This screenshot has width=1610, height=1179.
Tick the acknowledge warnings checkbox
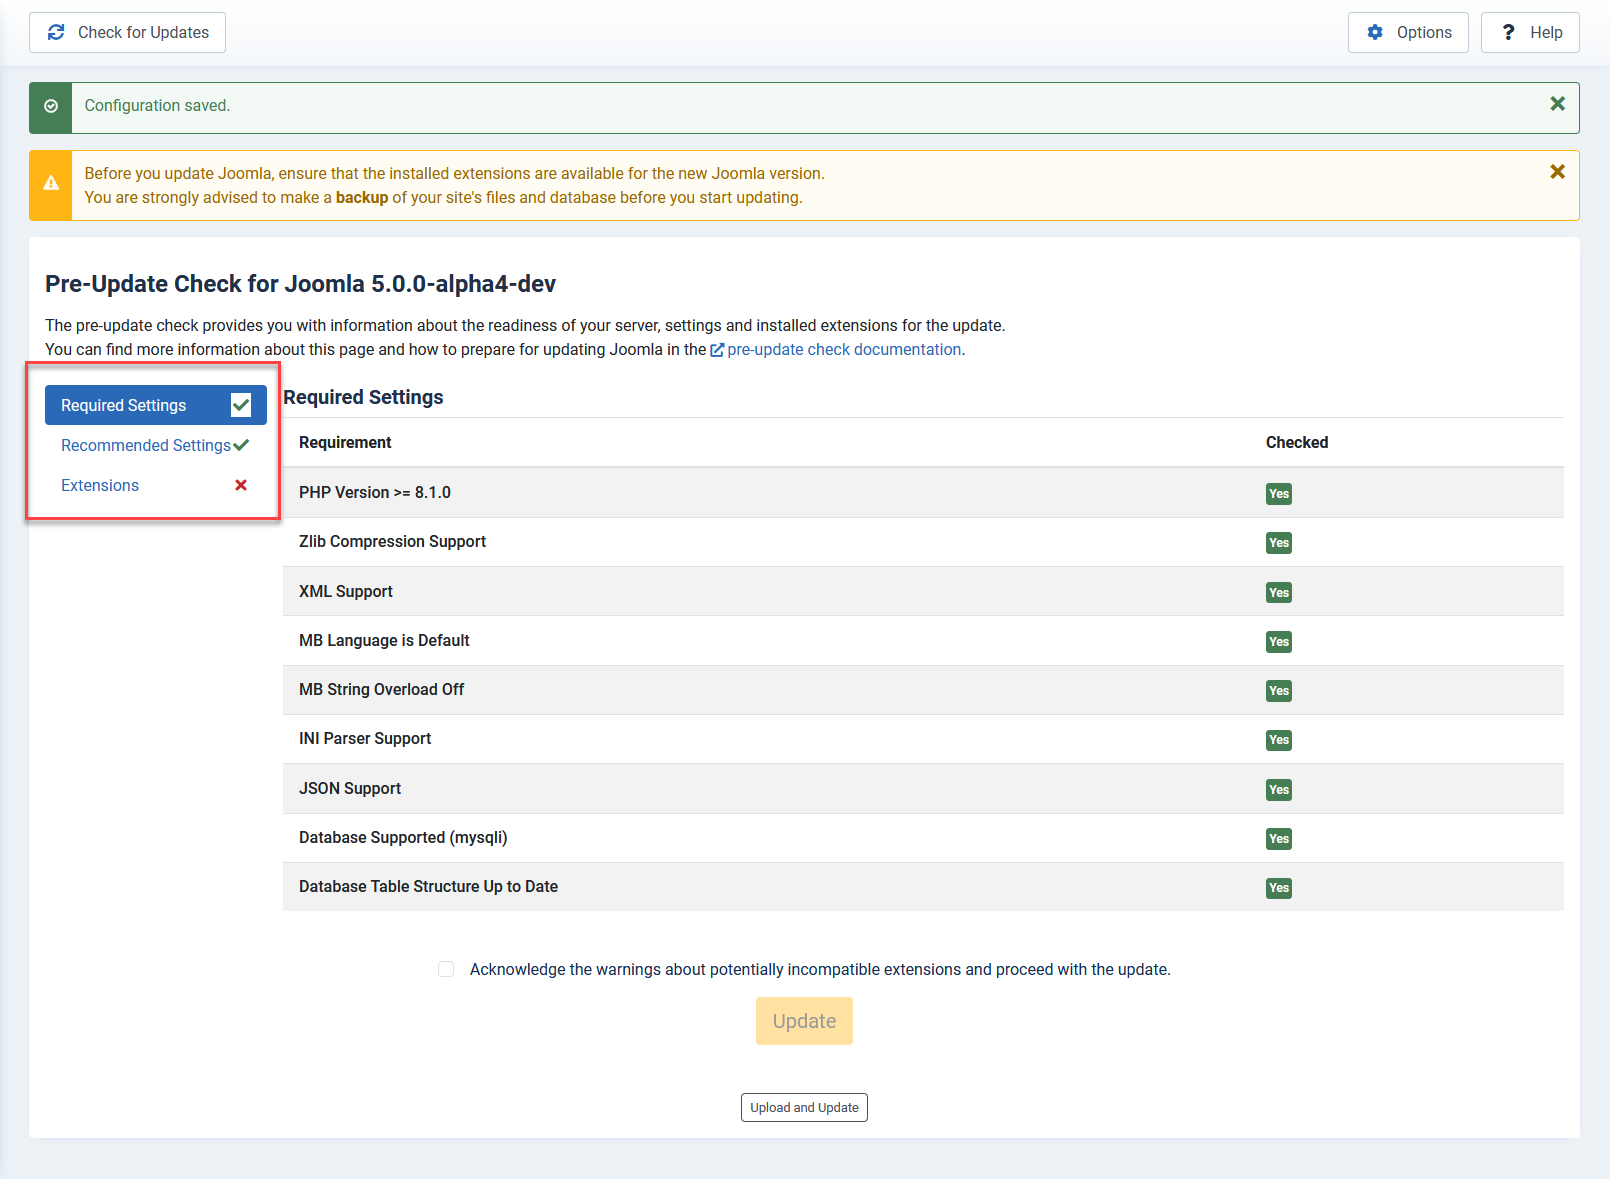[446, 969]
